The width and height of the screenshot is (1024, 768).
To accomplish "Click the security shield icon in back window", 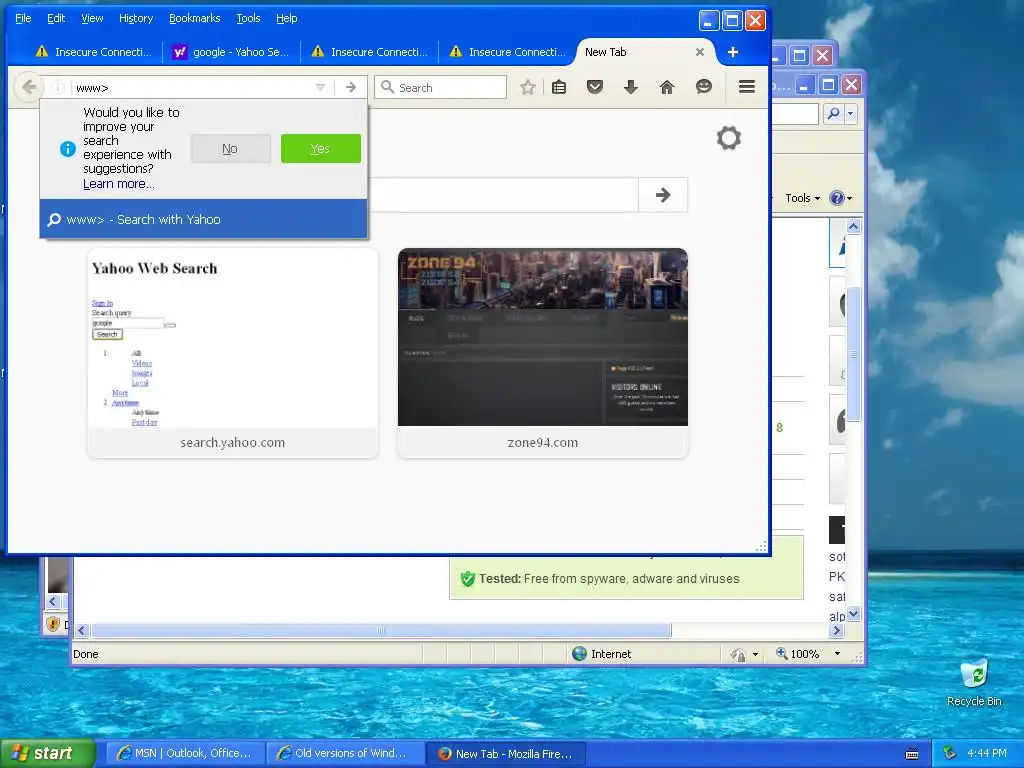I will point(53,624).
